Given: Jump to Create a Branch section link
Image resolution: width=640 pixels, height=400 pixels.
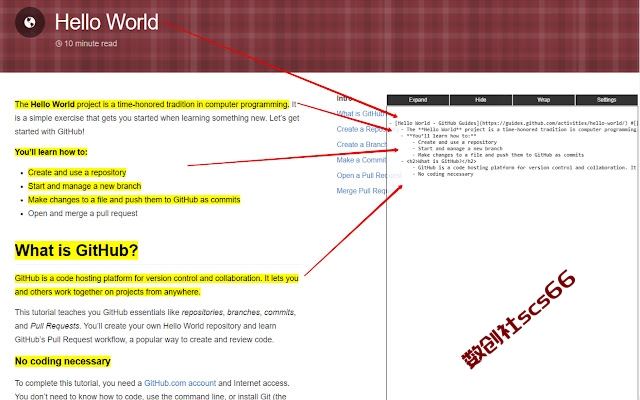Looking at the screenshot, I should [361, 144].
